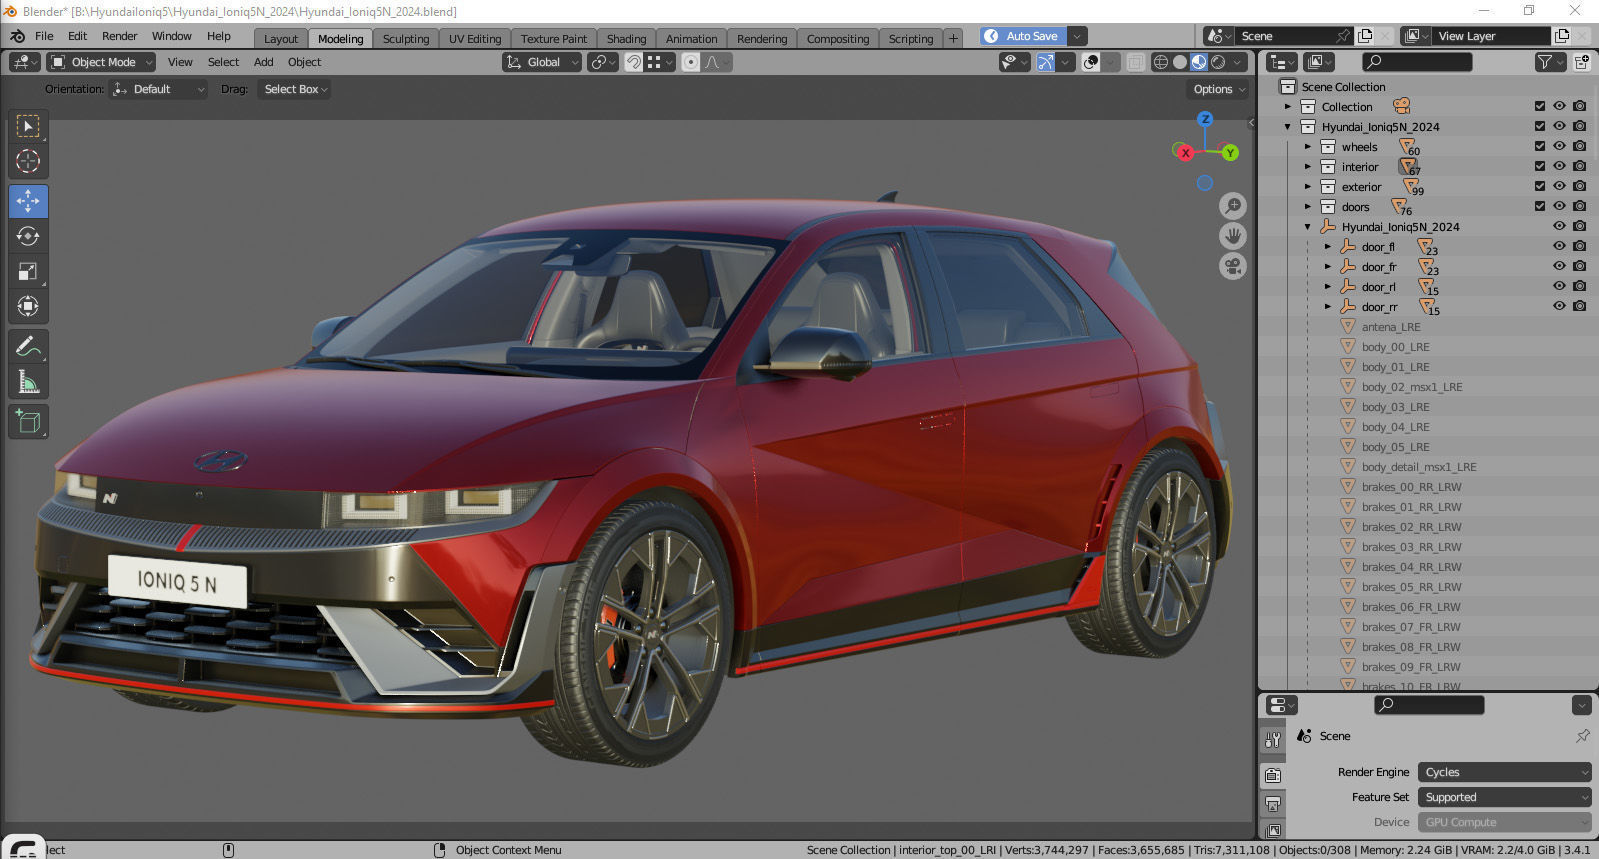Open the Render menu

[119, 36]
